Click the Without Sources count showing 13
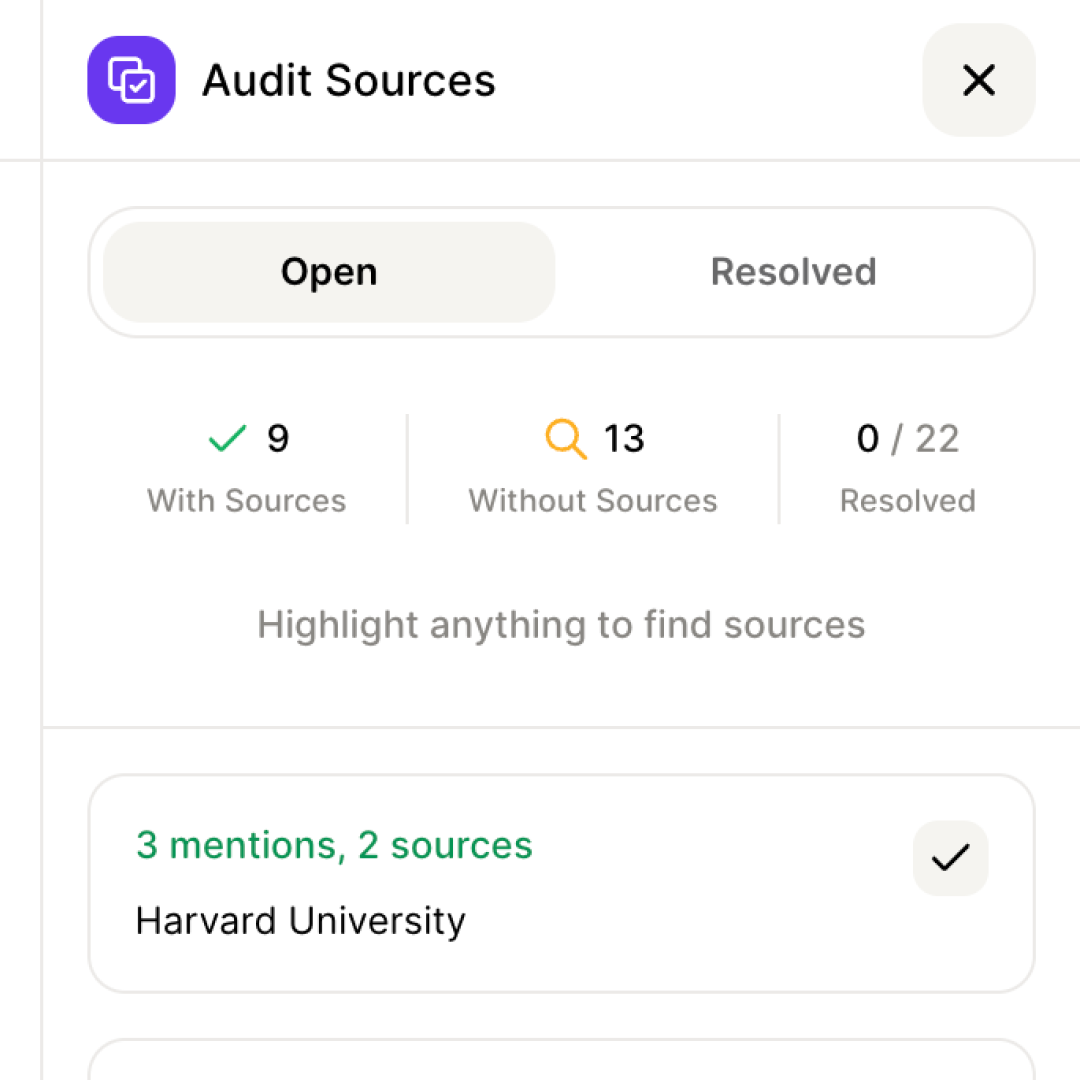 click(624, 438)
